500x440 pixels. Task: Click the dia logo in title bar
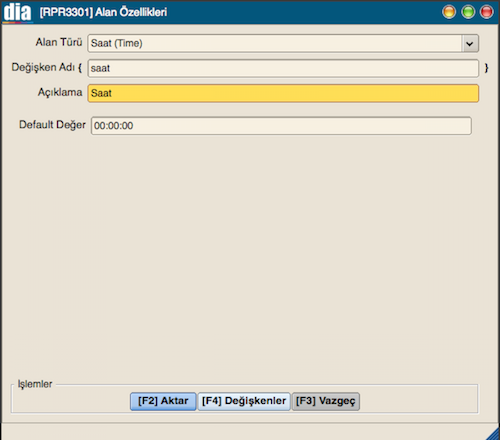pyautogui.click(x=17, y=12)
